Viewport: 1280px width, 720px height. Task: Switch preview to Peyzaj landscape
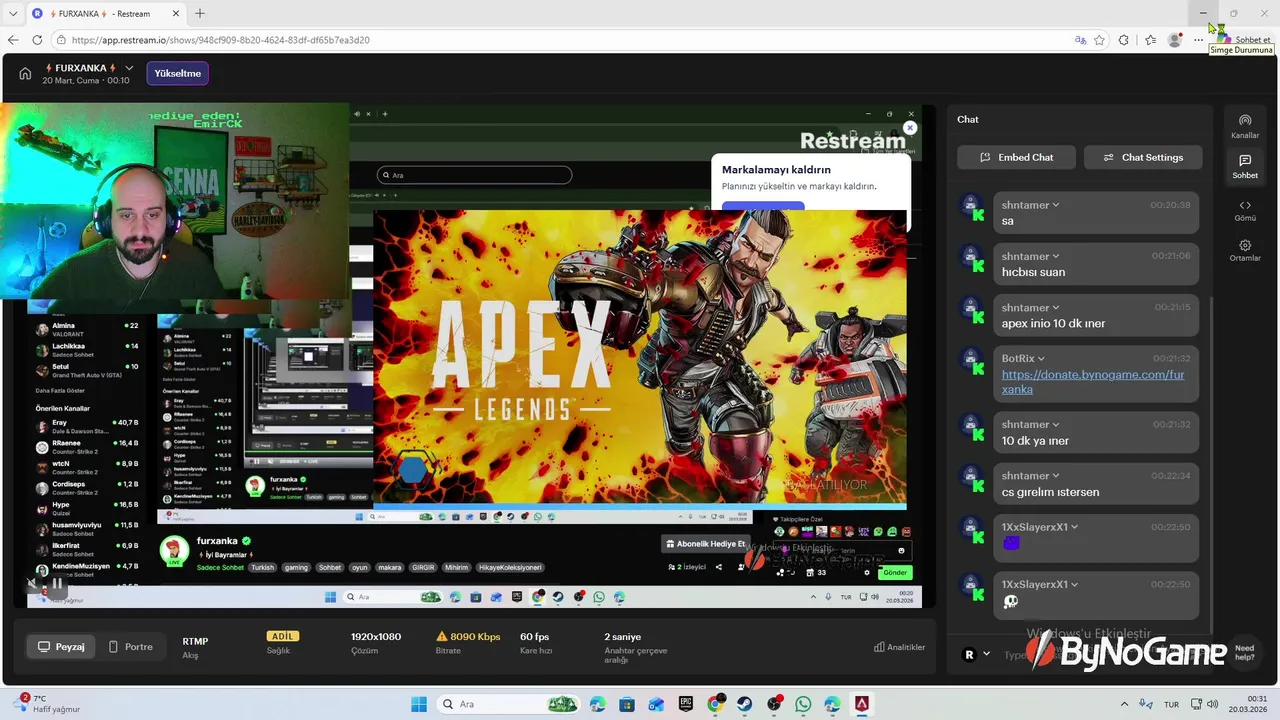60,647
